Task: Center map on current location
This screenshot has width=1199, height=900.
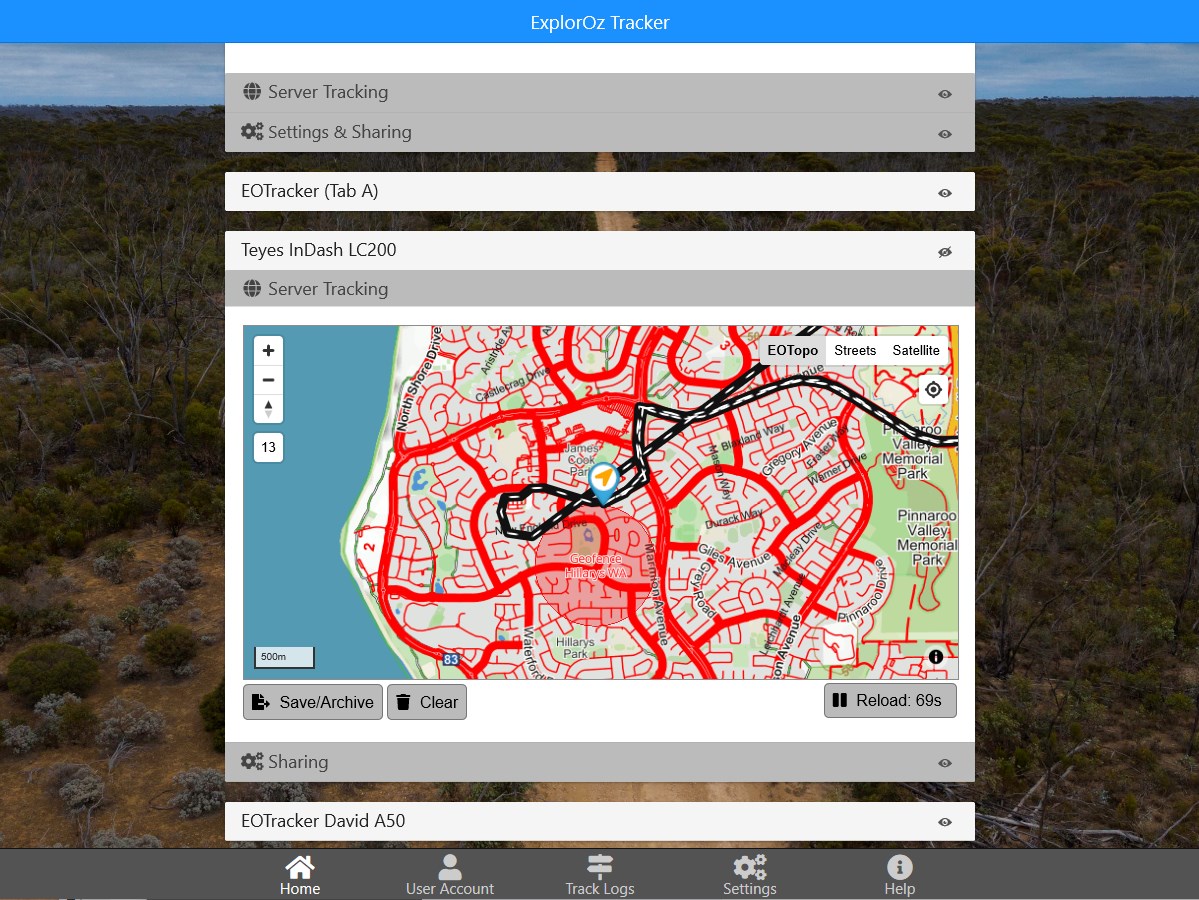Action: [934, 390]
